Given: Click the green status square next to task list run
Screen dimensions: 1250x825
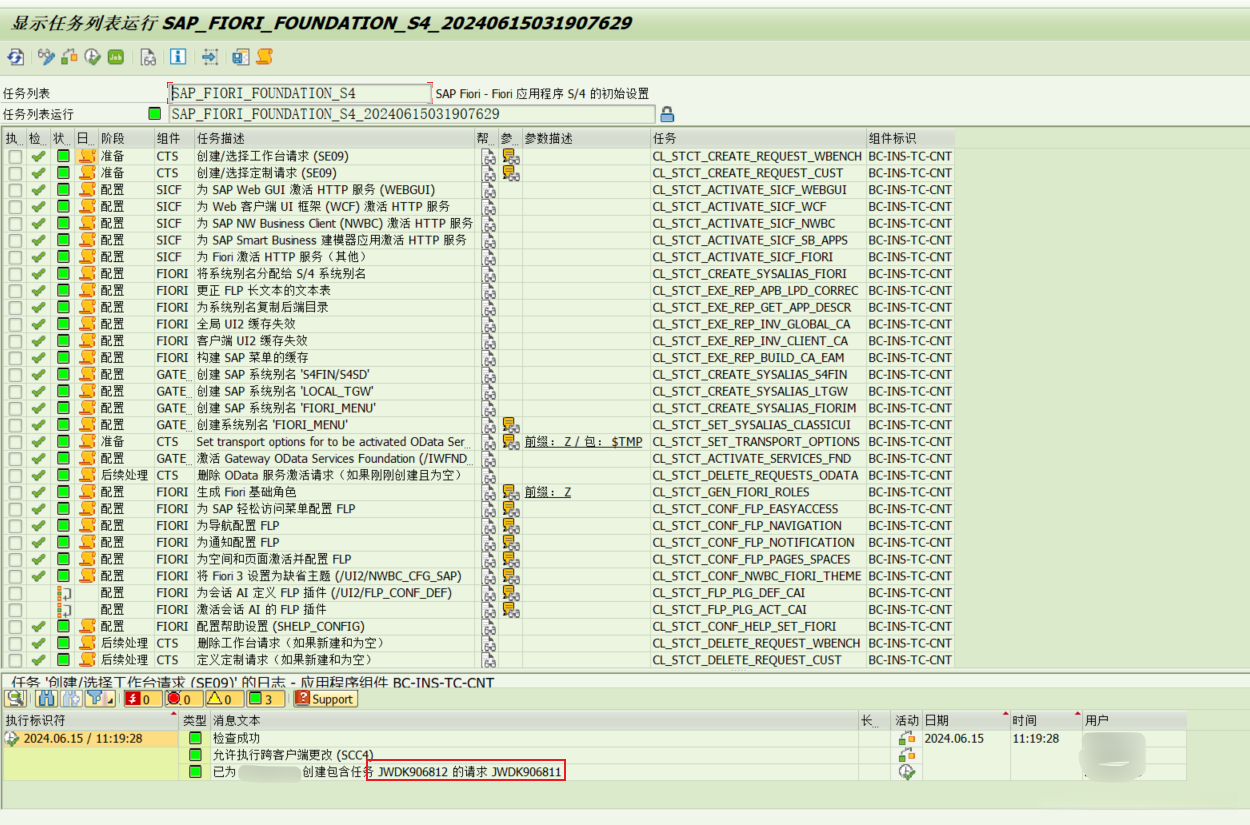Looking at the screenshot, I should 154,114.
